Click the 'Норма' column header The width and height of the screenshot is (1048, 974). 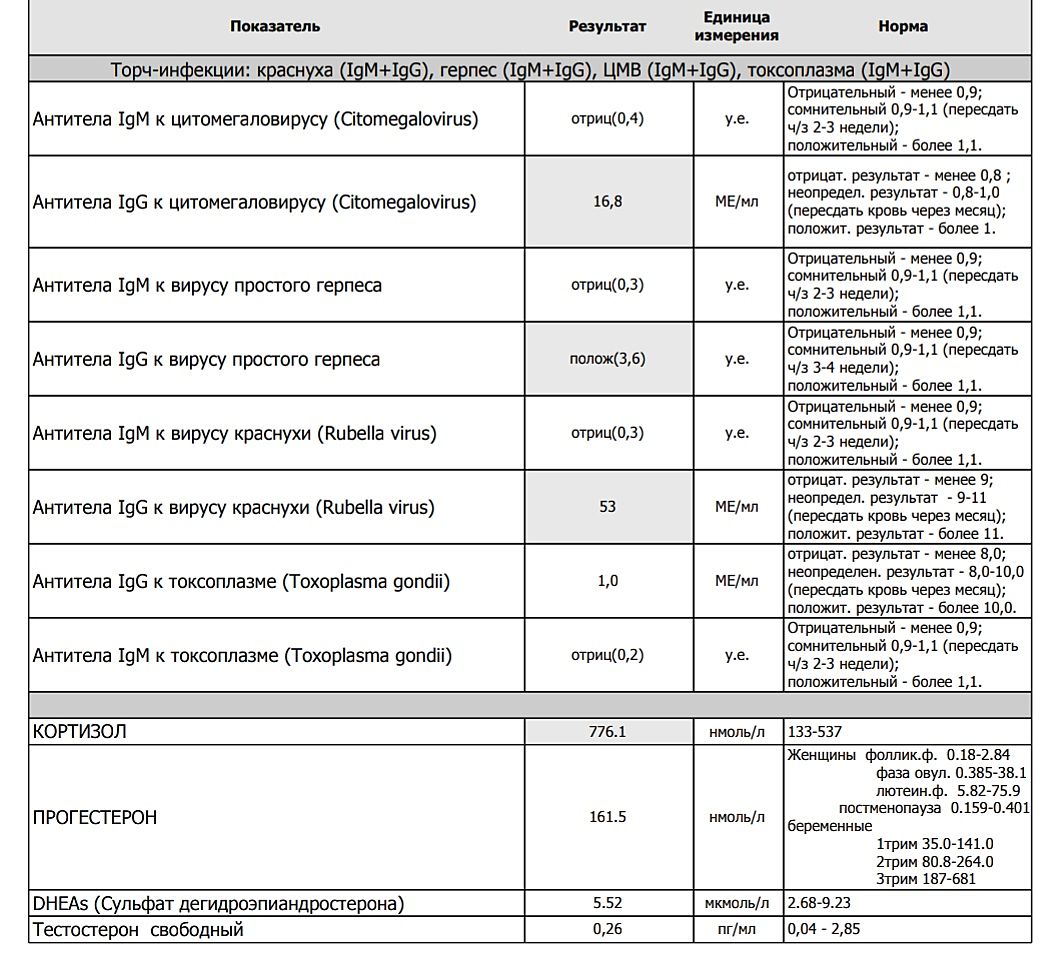902,26
